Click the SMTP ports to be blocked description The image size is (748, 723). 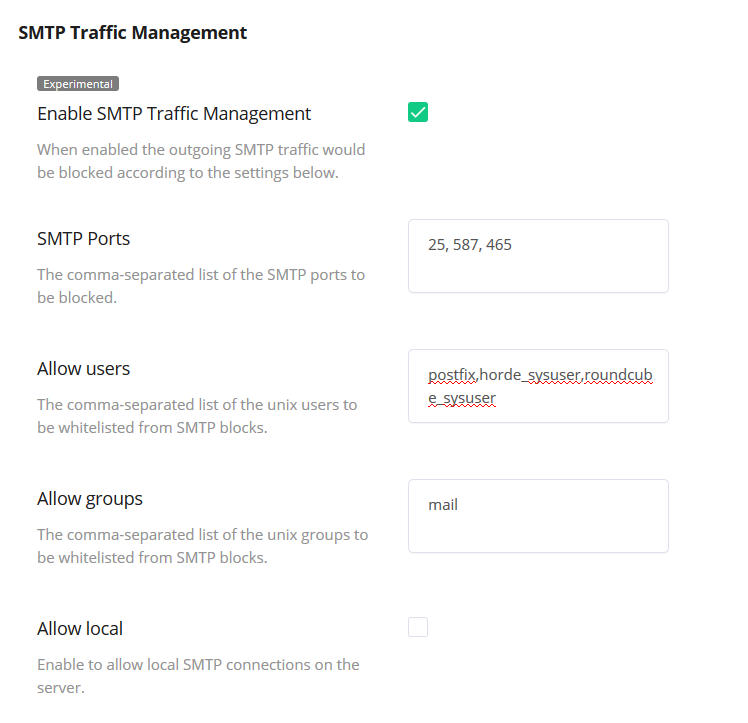(201, 286)
